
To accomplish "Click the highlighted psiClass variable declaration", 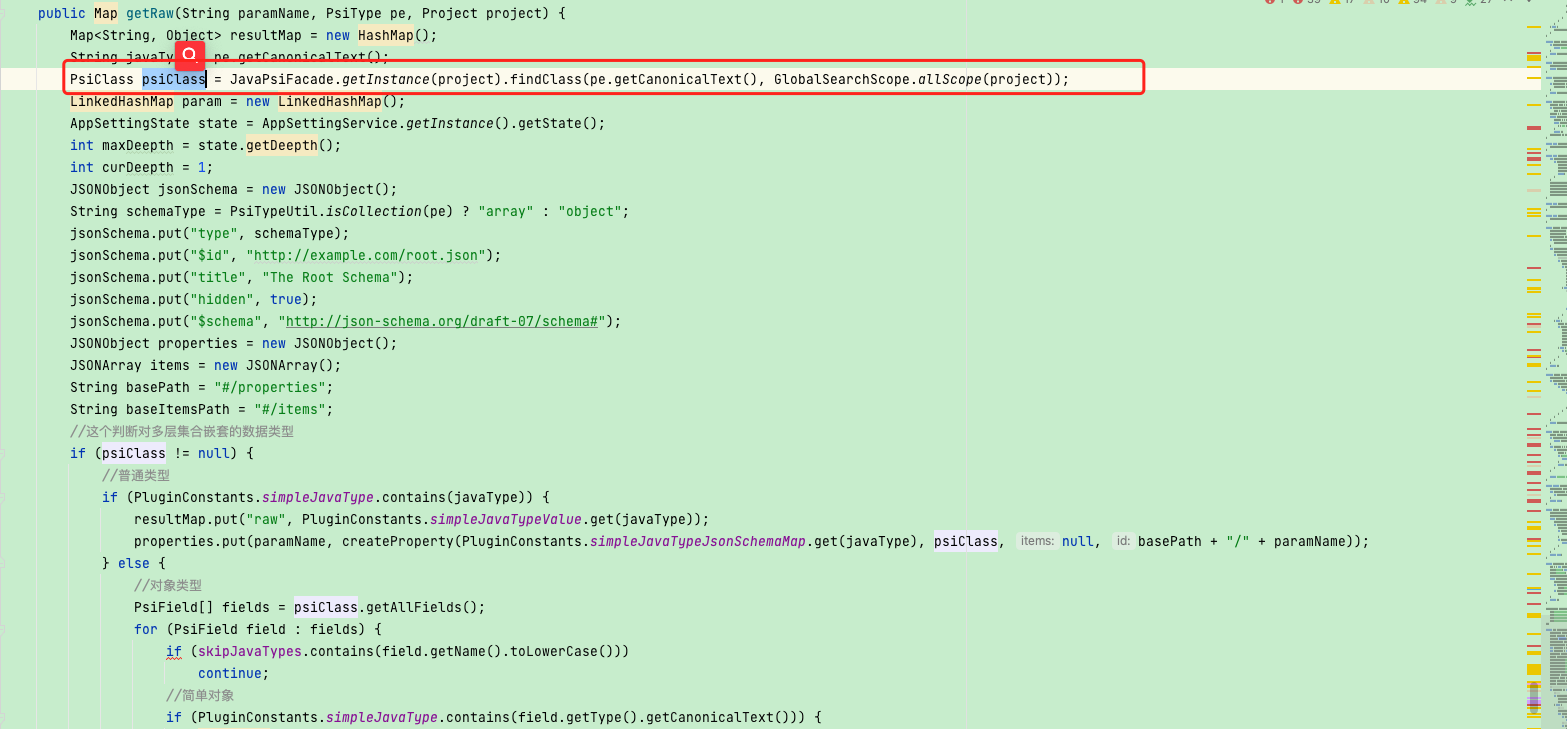I will [x=173, y=79].
